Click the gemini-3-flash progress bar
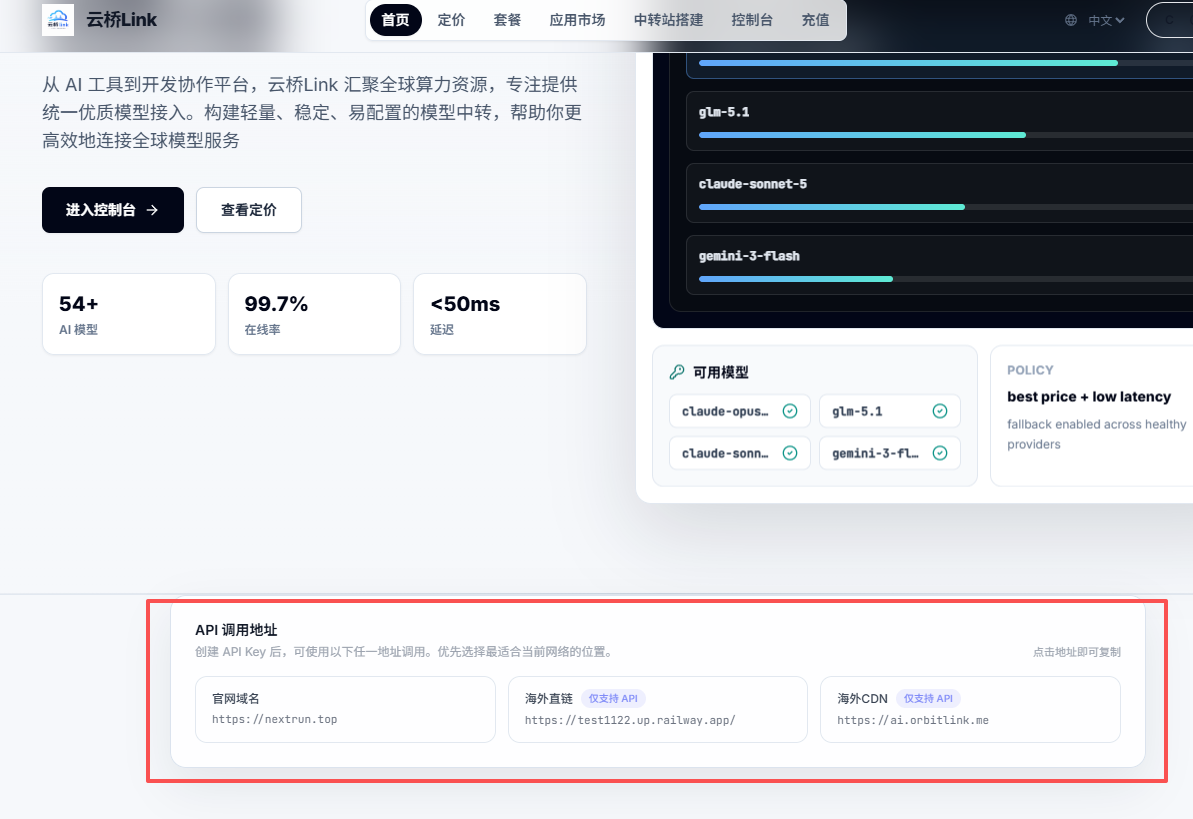 pos(946,279)
